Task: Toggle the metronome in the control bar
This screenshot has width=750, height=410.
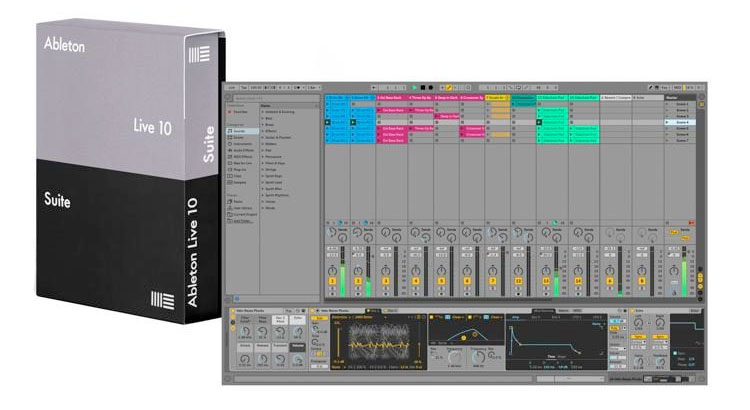Action: (x=297, y=88)
